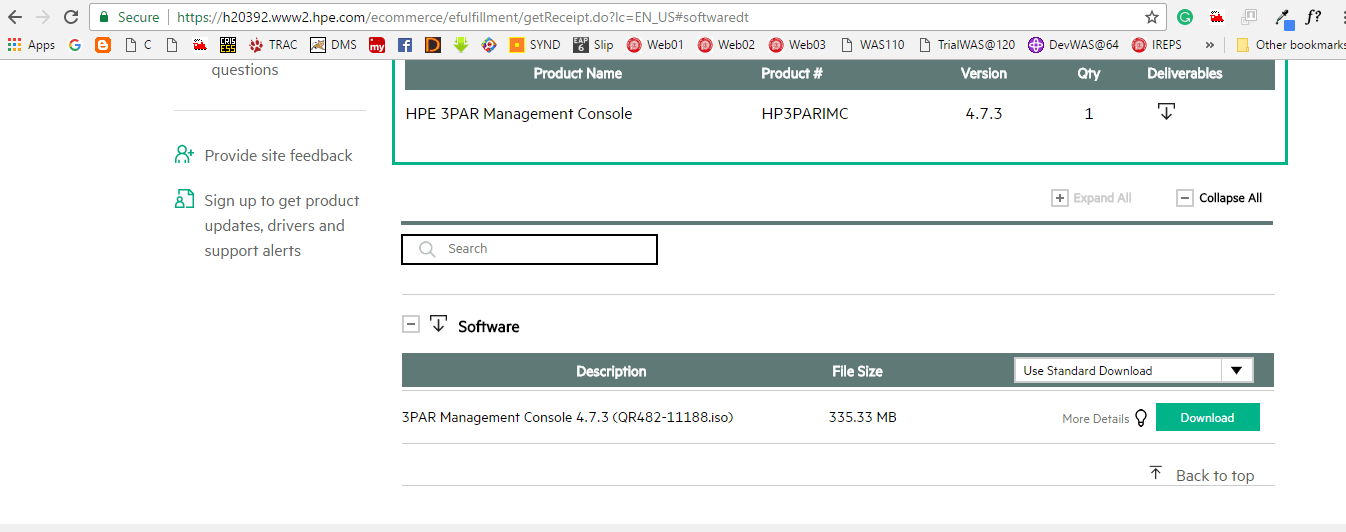The image size is (1346, 532).
Task: Click Sign up to get product updates link
Action: click(x=282, y=225)
